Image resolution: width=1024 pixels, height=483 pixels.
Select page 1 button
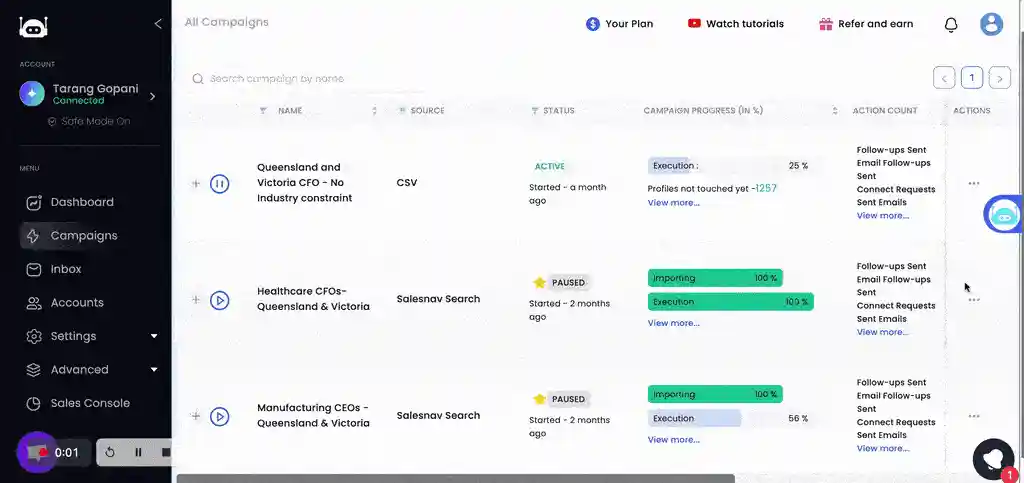[x=972, y=78]
